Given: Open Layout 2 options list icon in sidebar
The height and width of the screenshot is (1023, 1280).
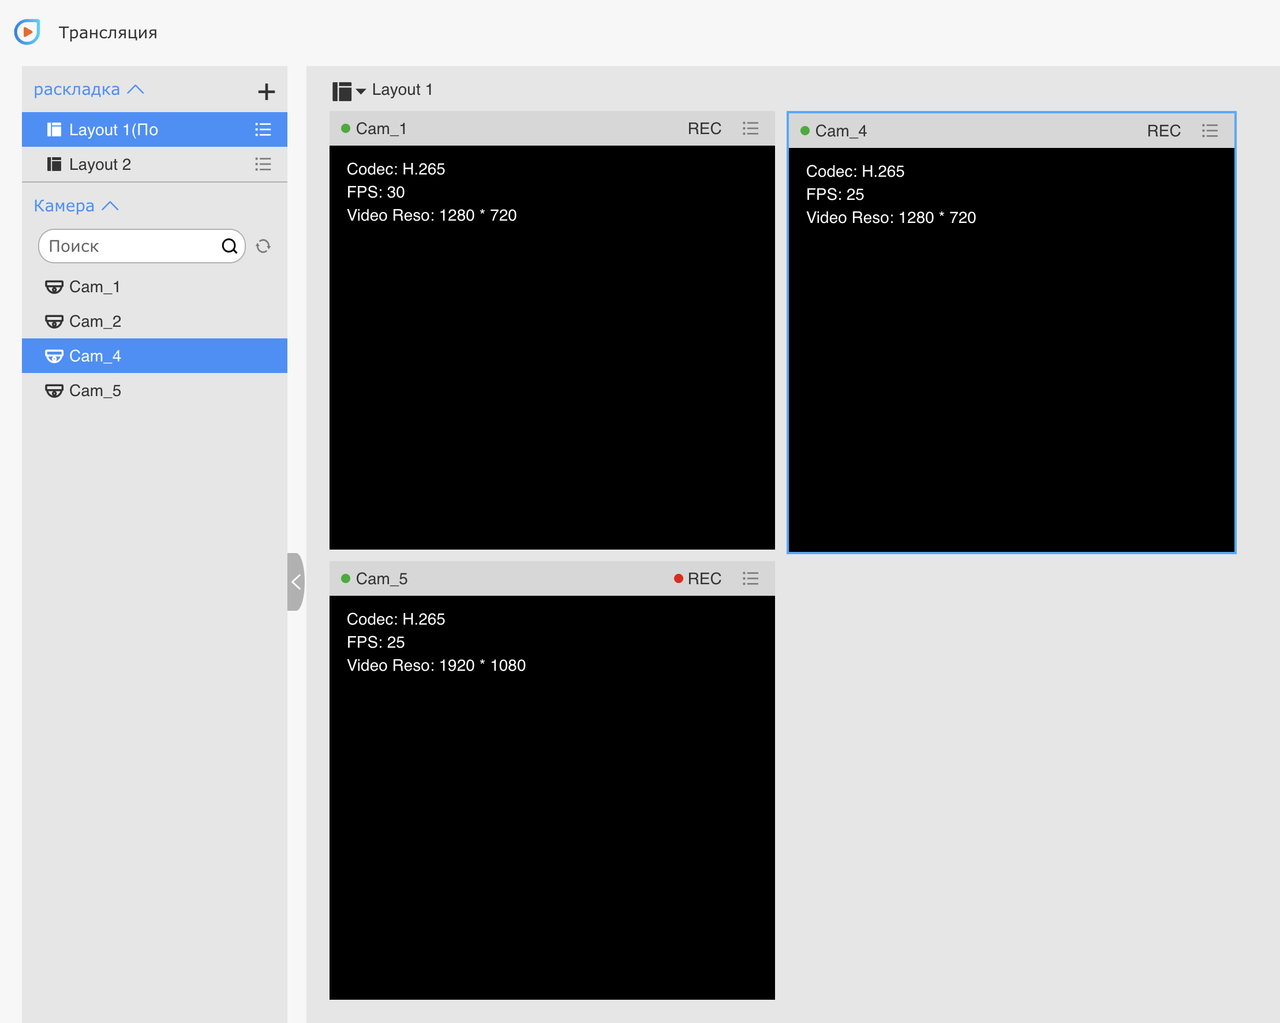Looking at the screenshot, I should point(263,164).
